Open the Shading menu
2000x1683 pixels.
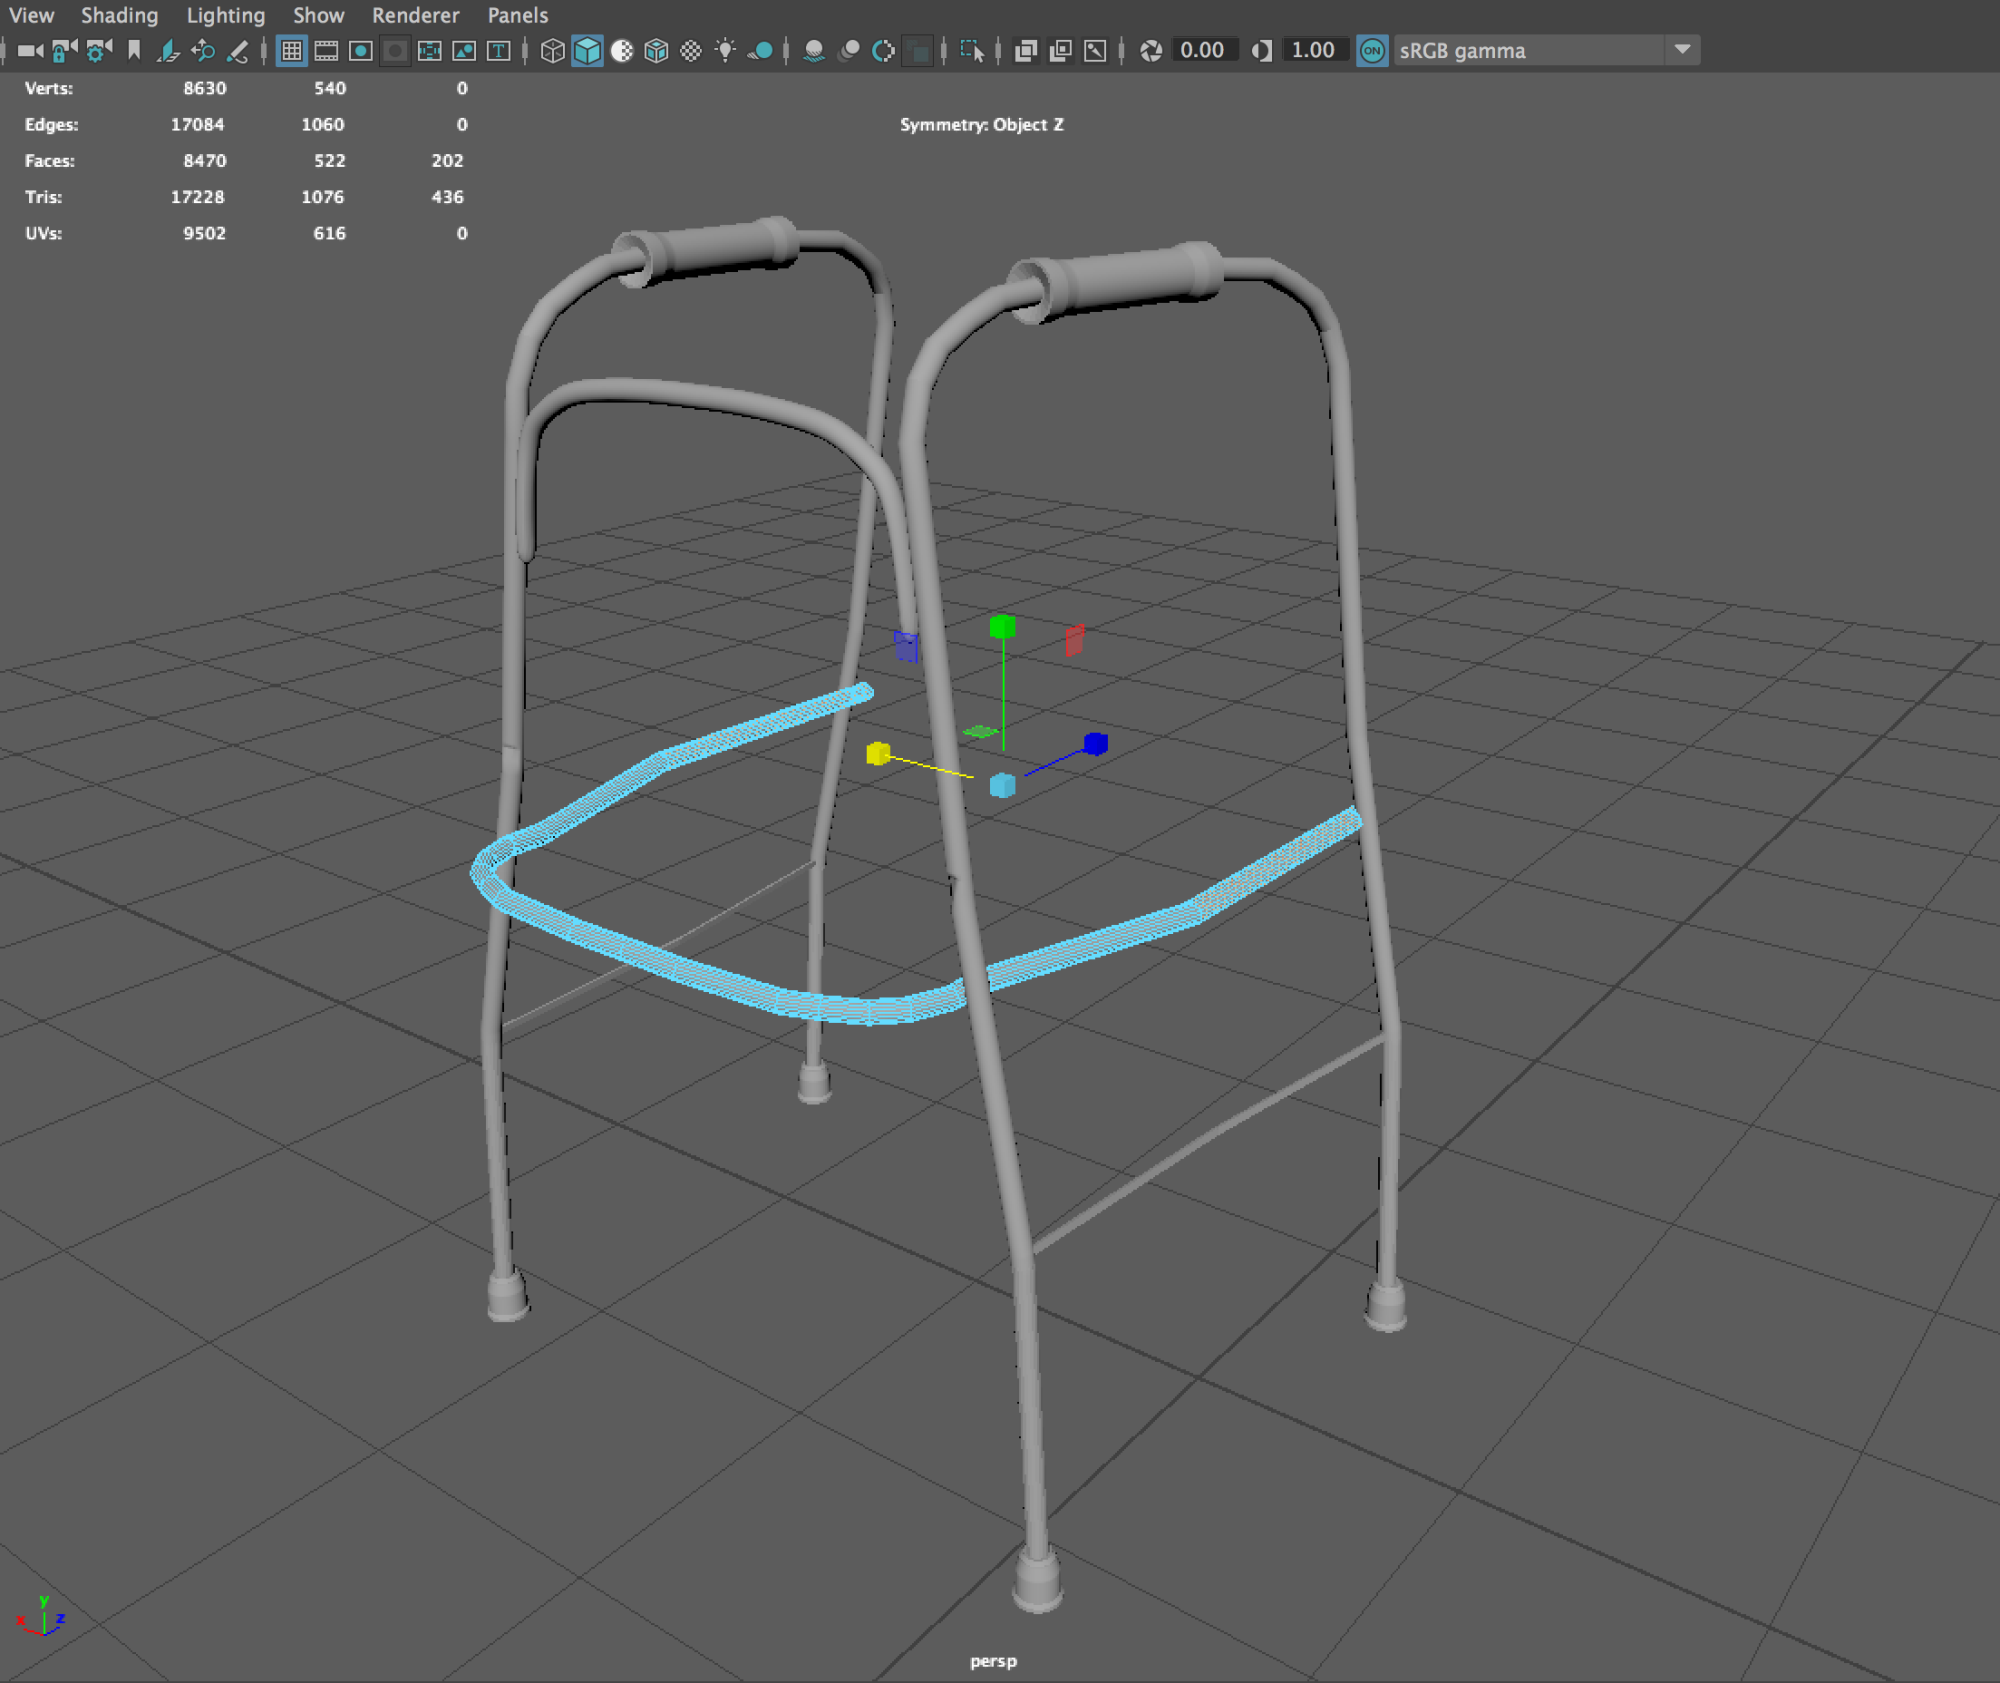(119, 15)
